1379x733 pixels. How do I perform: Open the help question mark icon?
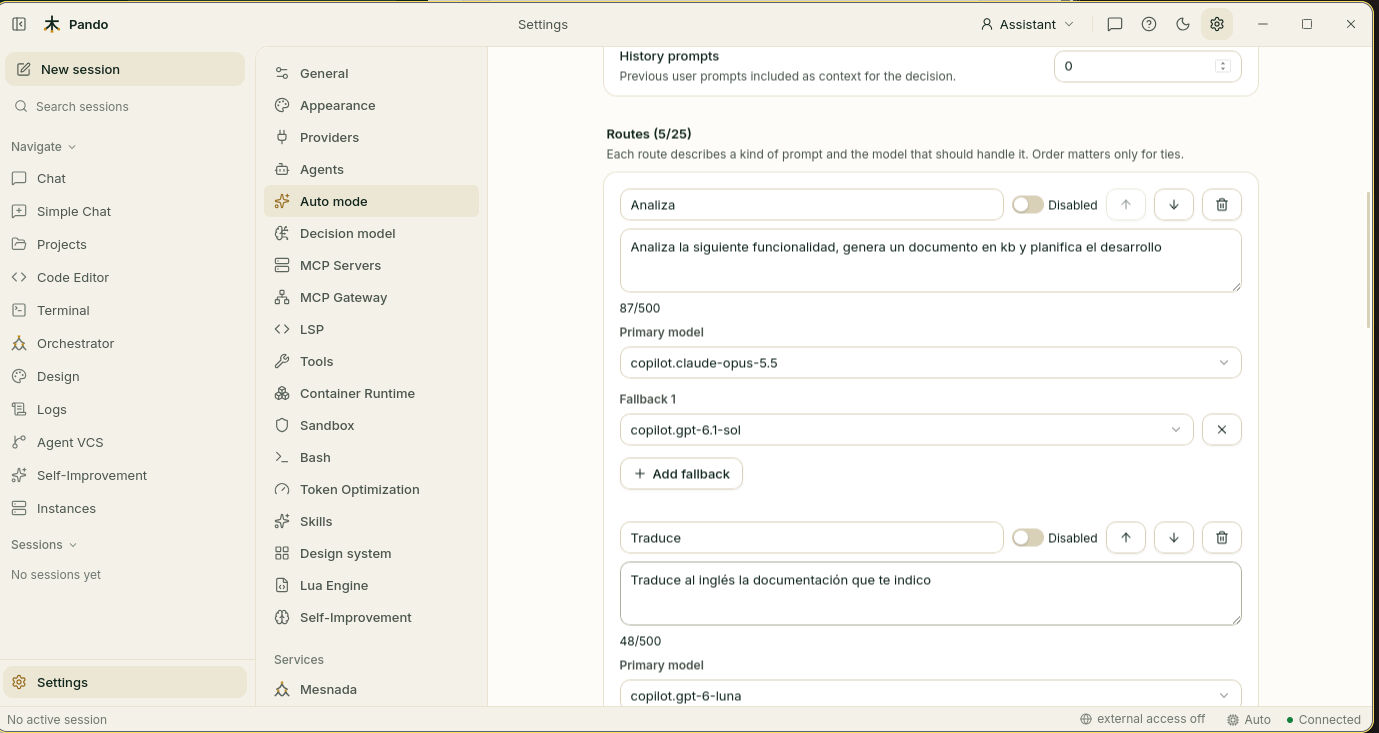(x=1149, y=24)
